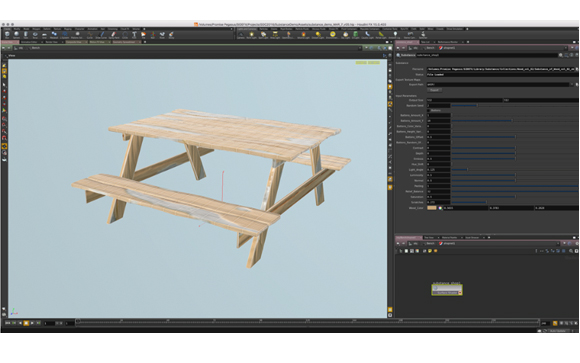Click the Bench path button in the viewport
This screenshot has height=363, width=580.
[33, 48]
